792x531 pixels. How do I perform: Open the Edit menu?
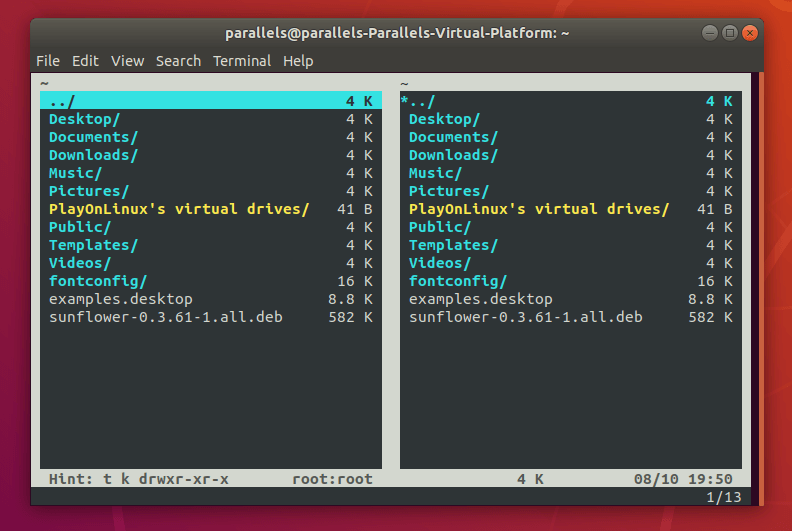85,61
